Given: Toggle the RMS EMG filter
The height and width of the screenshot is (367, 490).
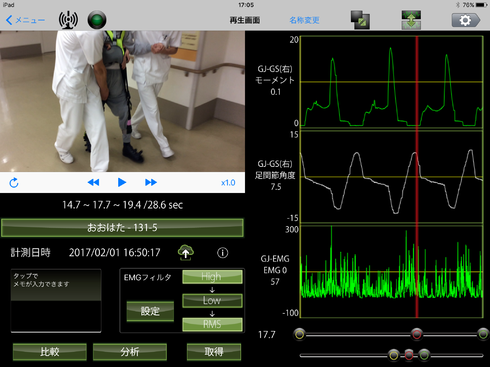Looking at the screenshot, I should [x=212, y=324].
